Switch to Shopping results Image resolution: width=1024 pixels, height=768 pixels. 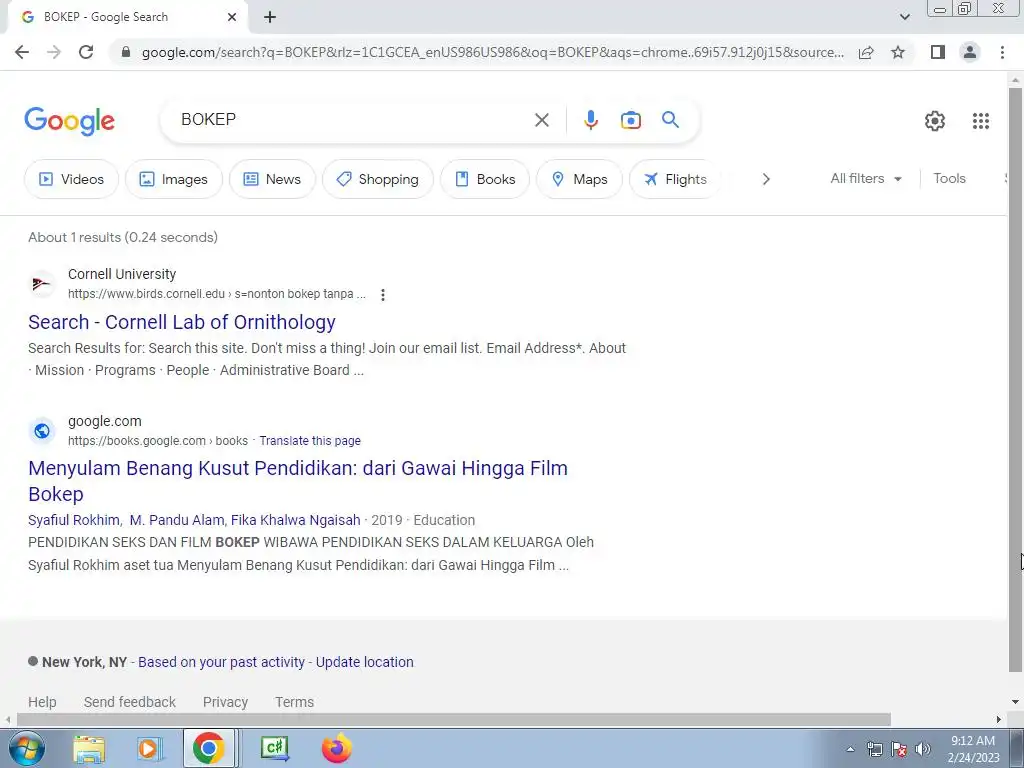[377, 179]
